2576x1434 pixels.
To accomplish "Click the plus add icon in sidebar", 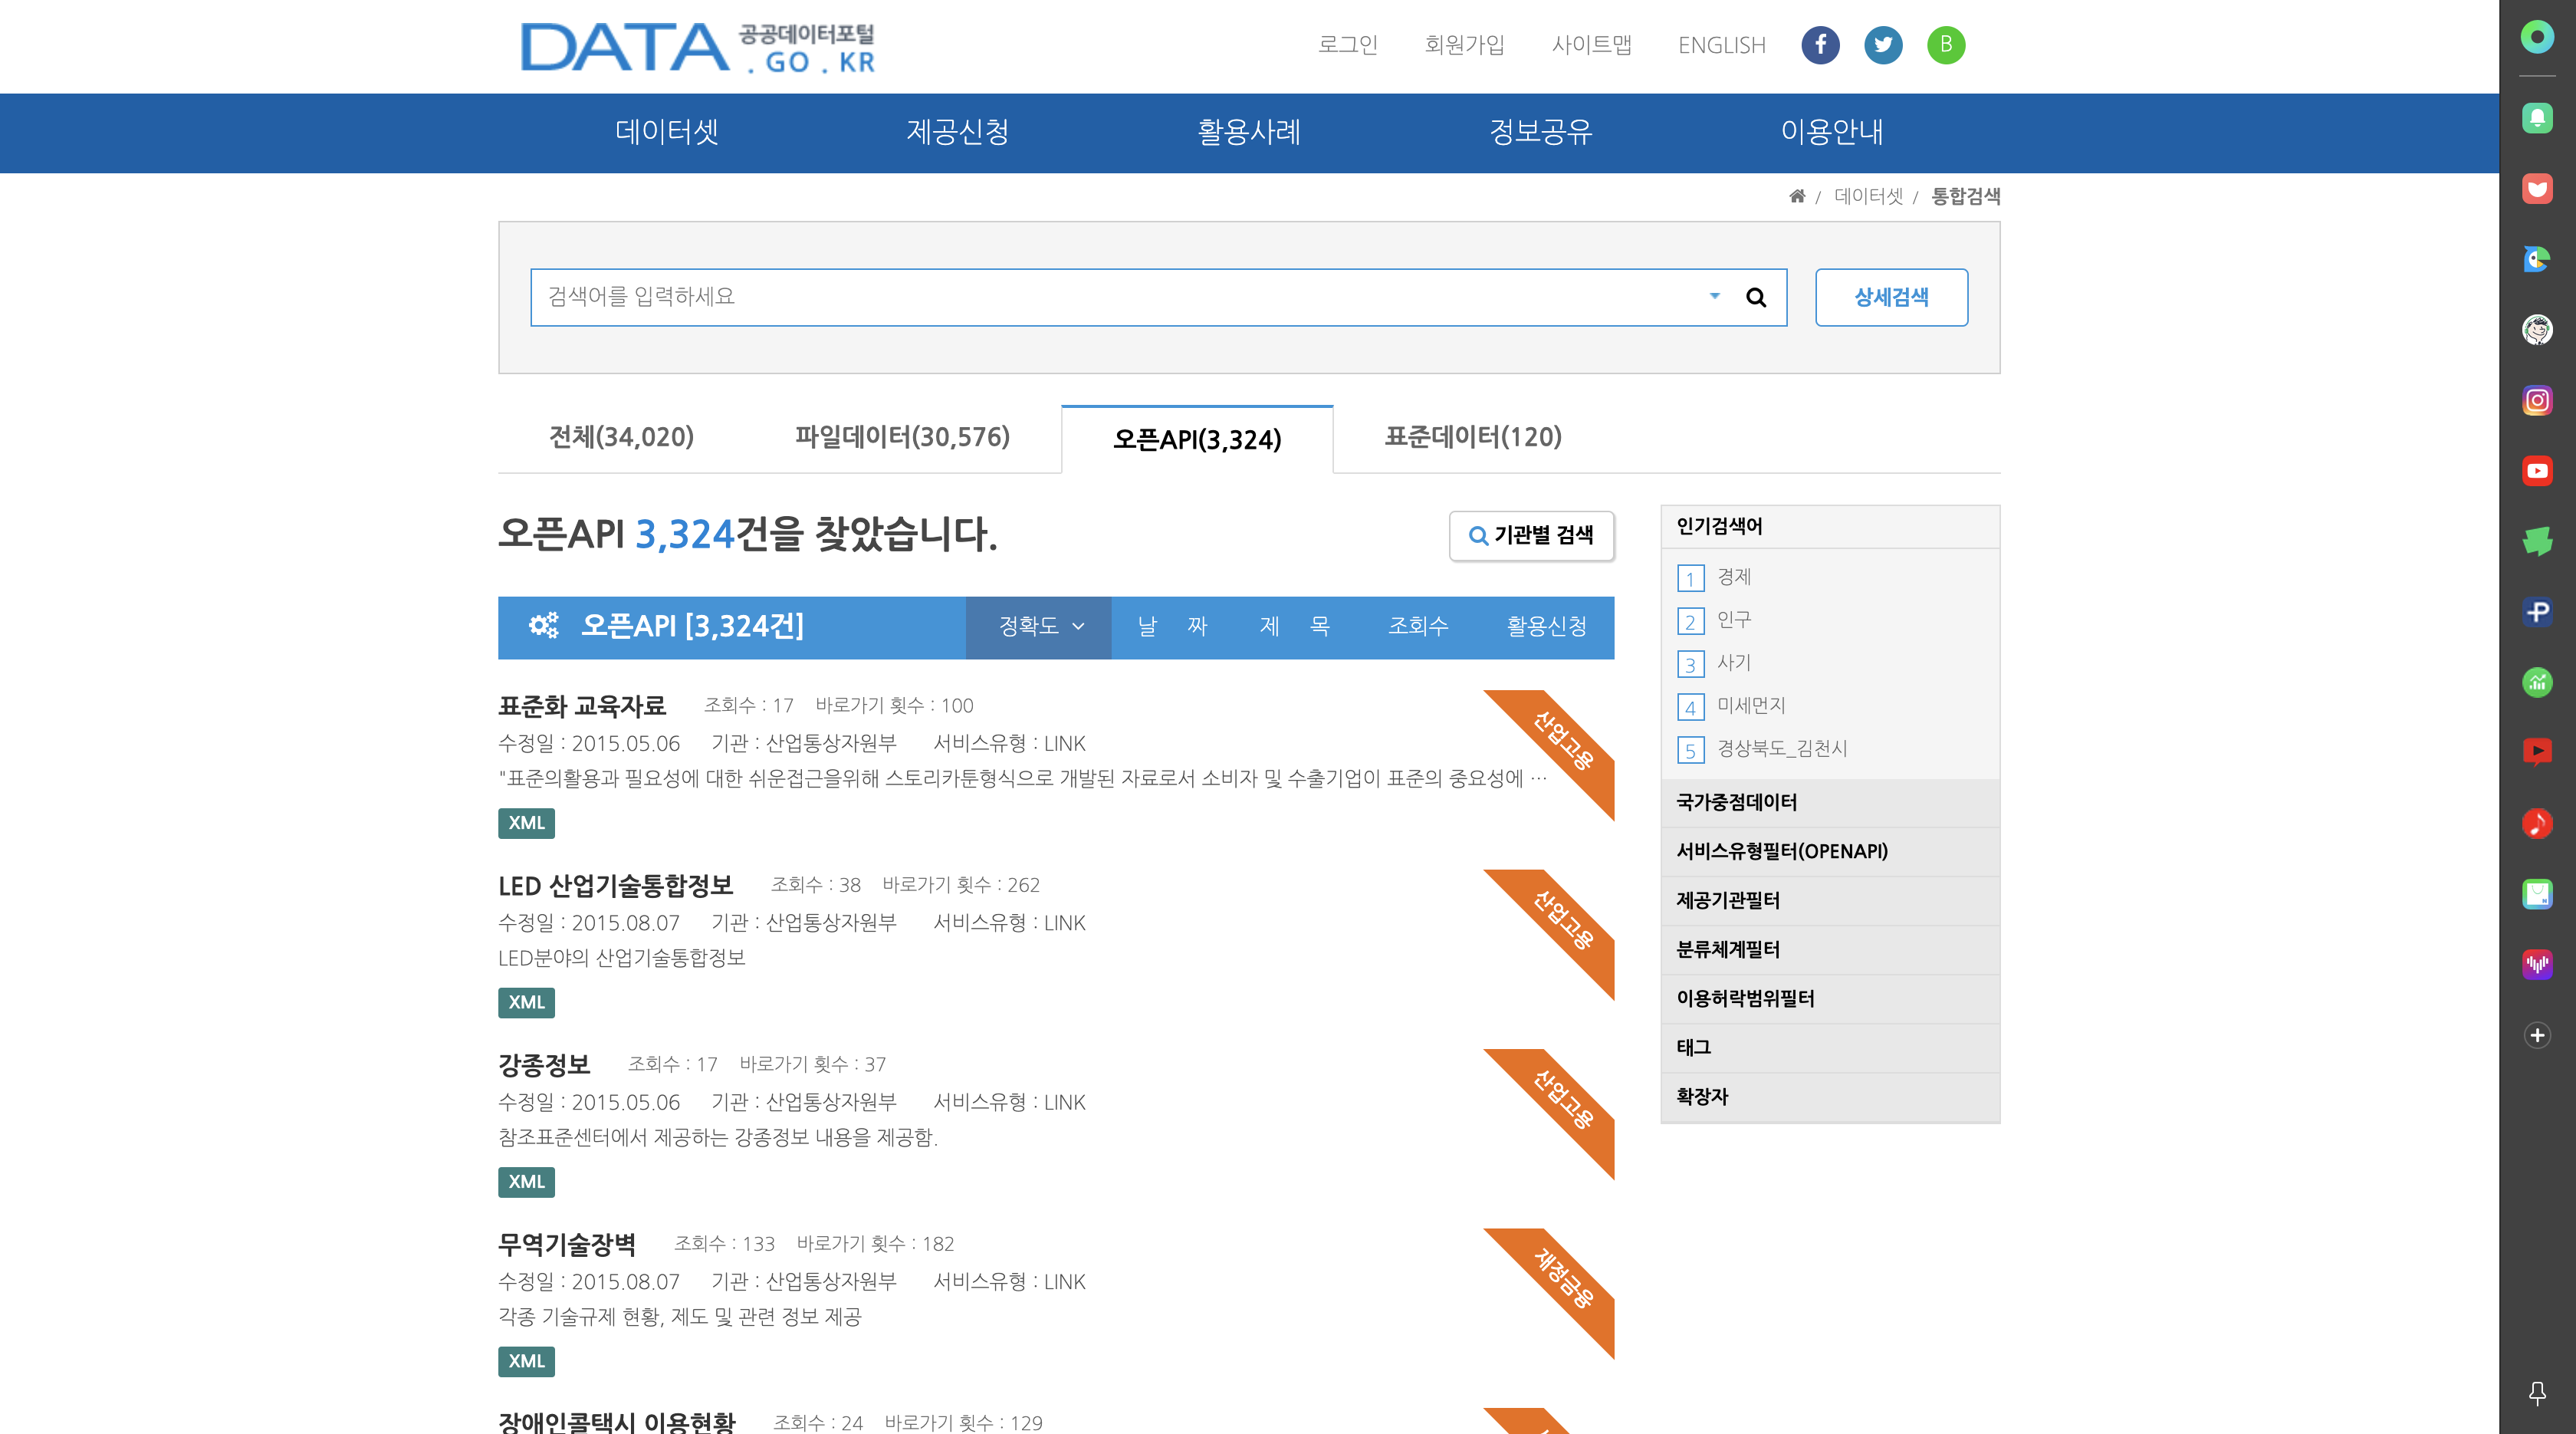I will pos(2536,1035).
